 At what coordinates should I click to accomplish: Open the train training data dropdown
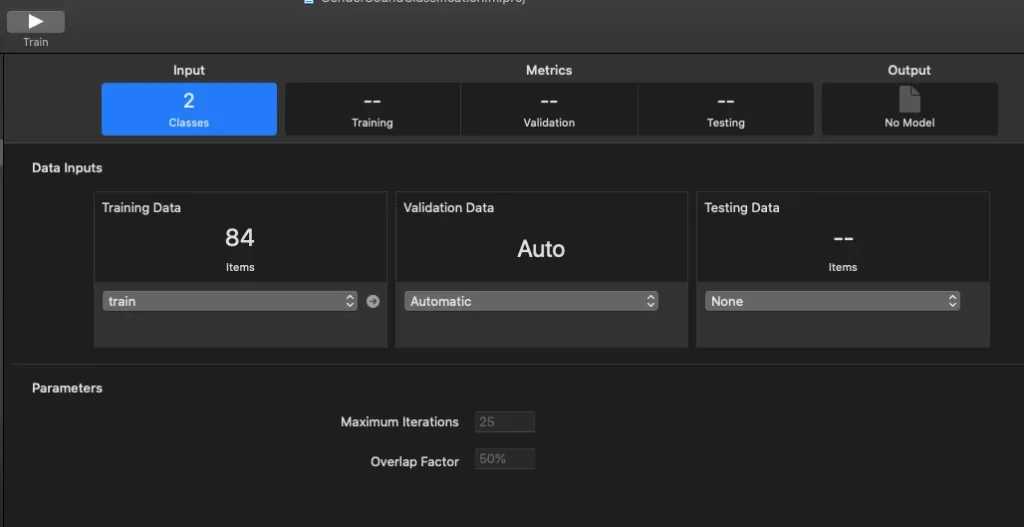pyautogui.click(x=230, y=301)
